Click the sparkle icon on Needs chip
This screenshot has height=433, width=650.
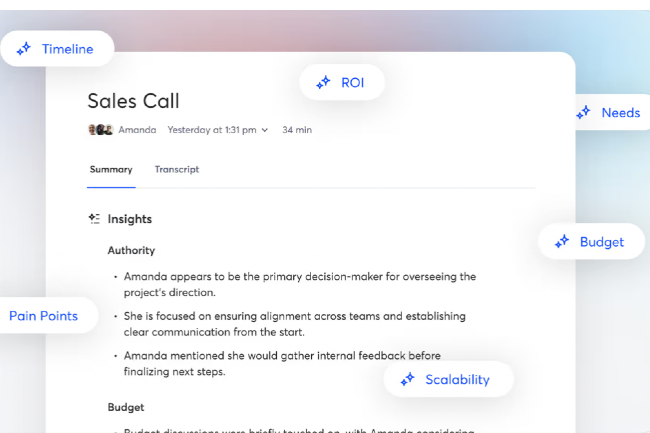tap(584, 113)
